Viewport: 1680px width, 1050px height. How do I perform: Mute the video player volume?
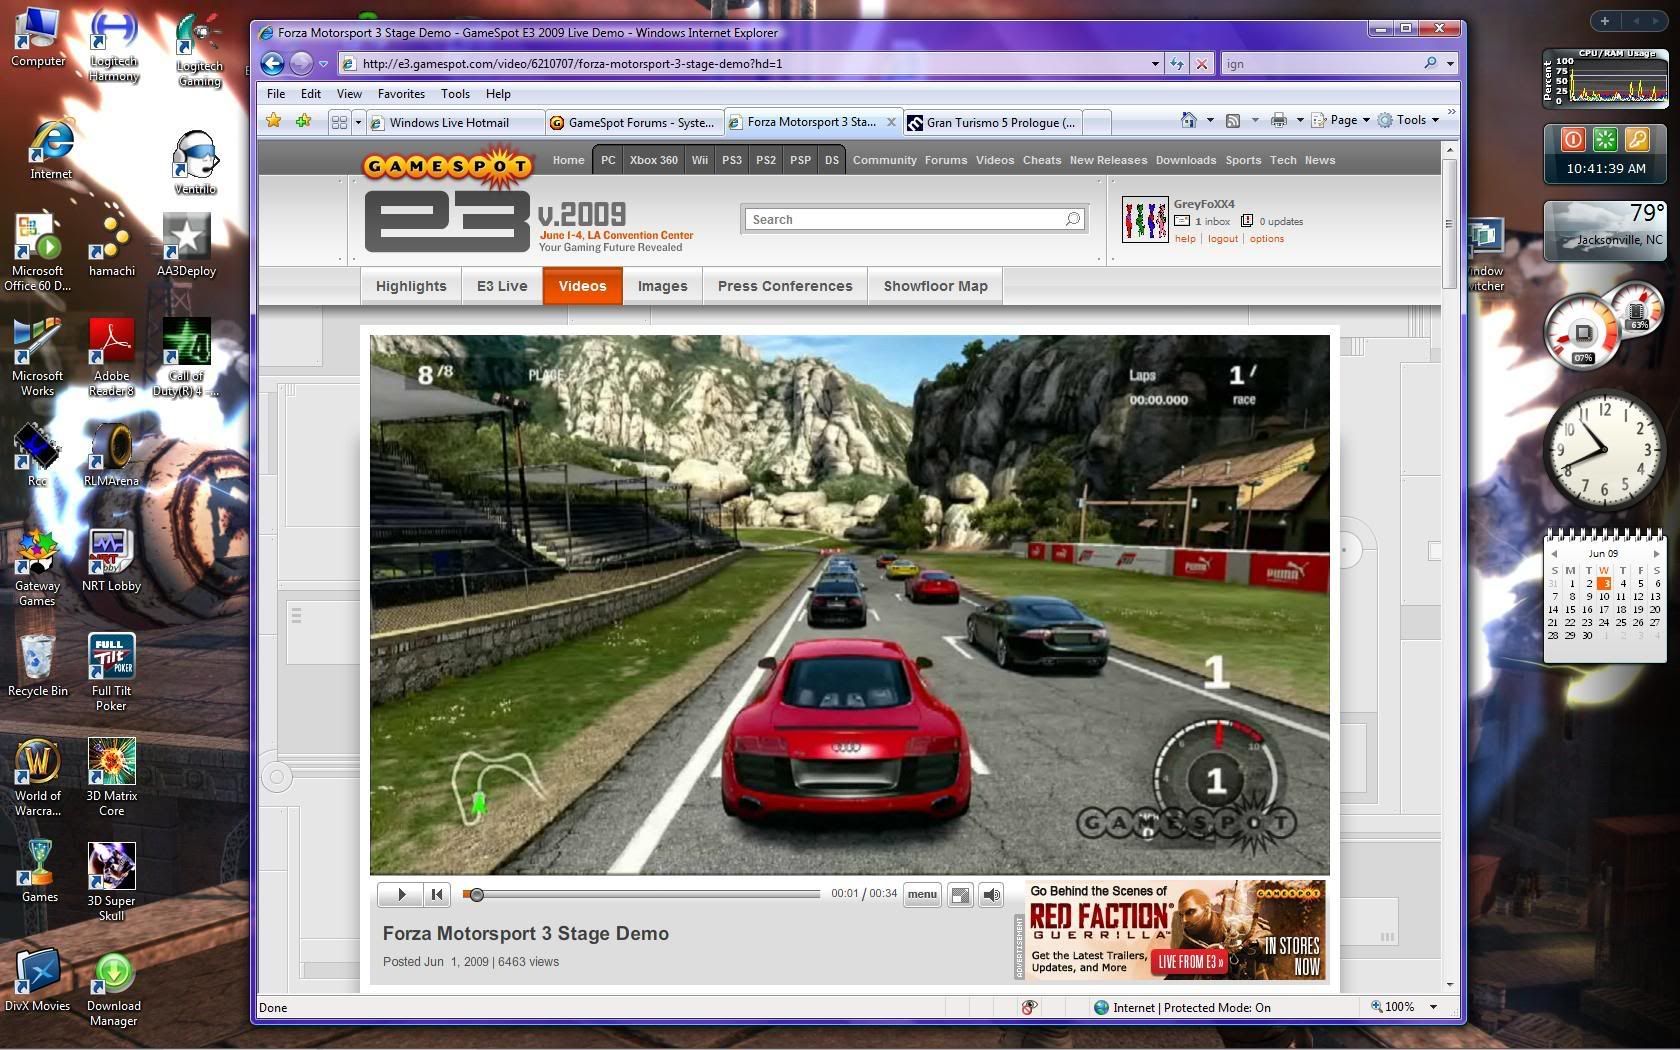tap(991, 895)
